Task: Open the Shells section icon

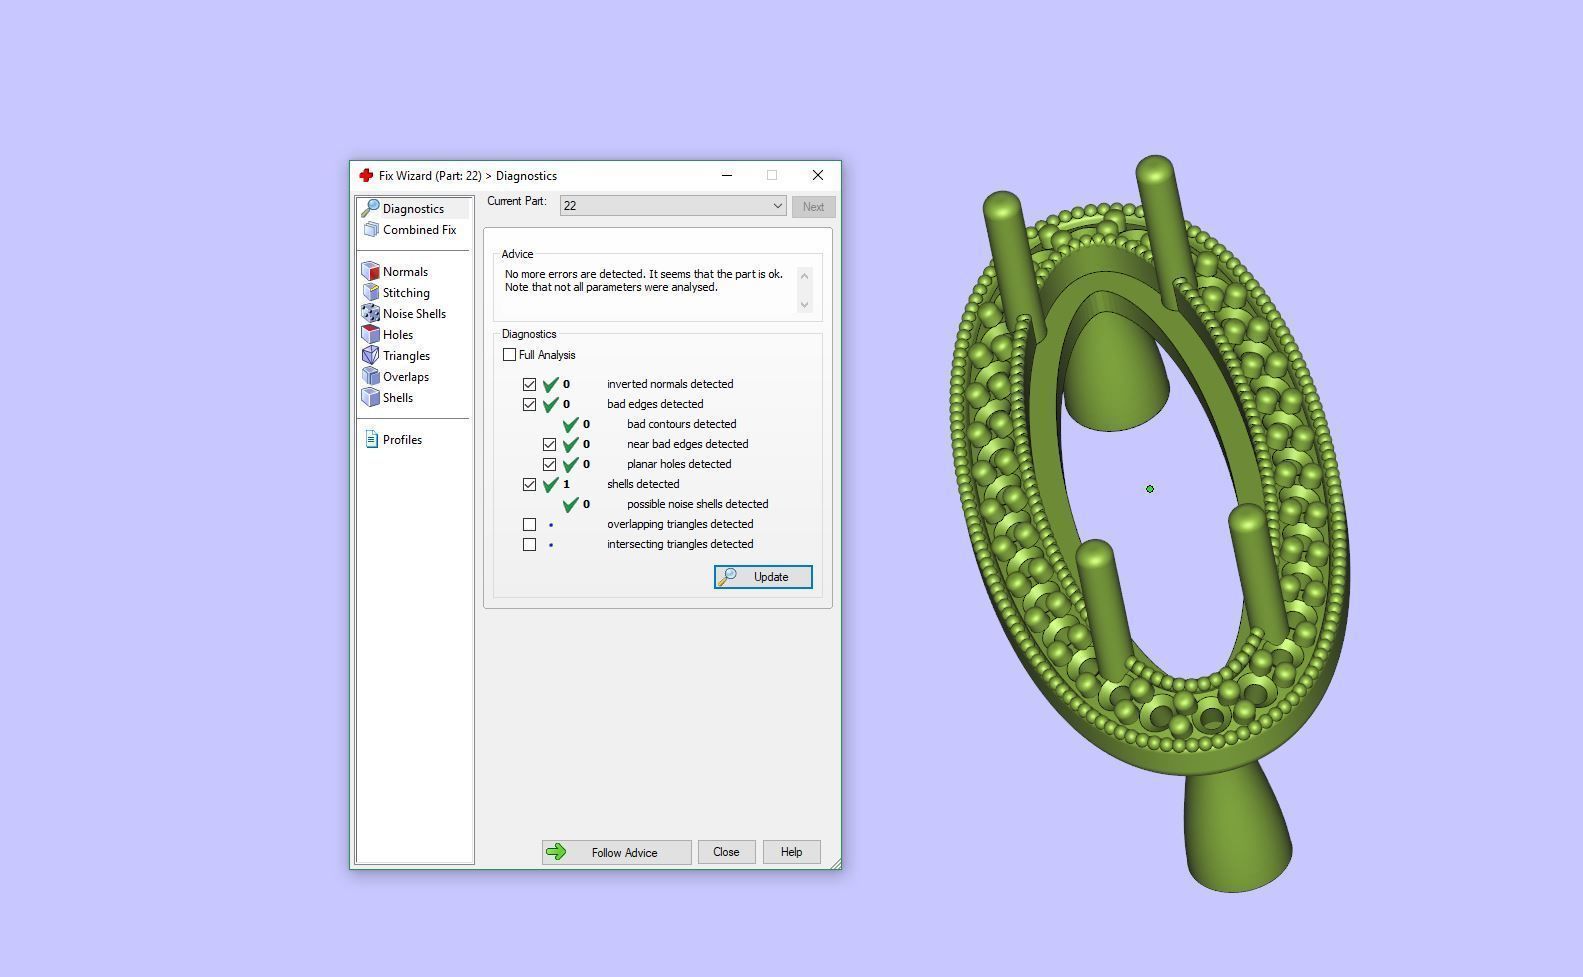Action: (x=371, y=398)
